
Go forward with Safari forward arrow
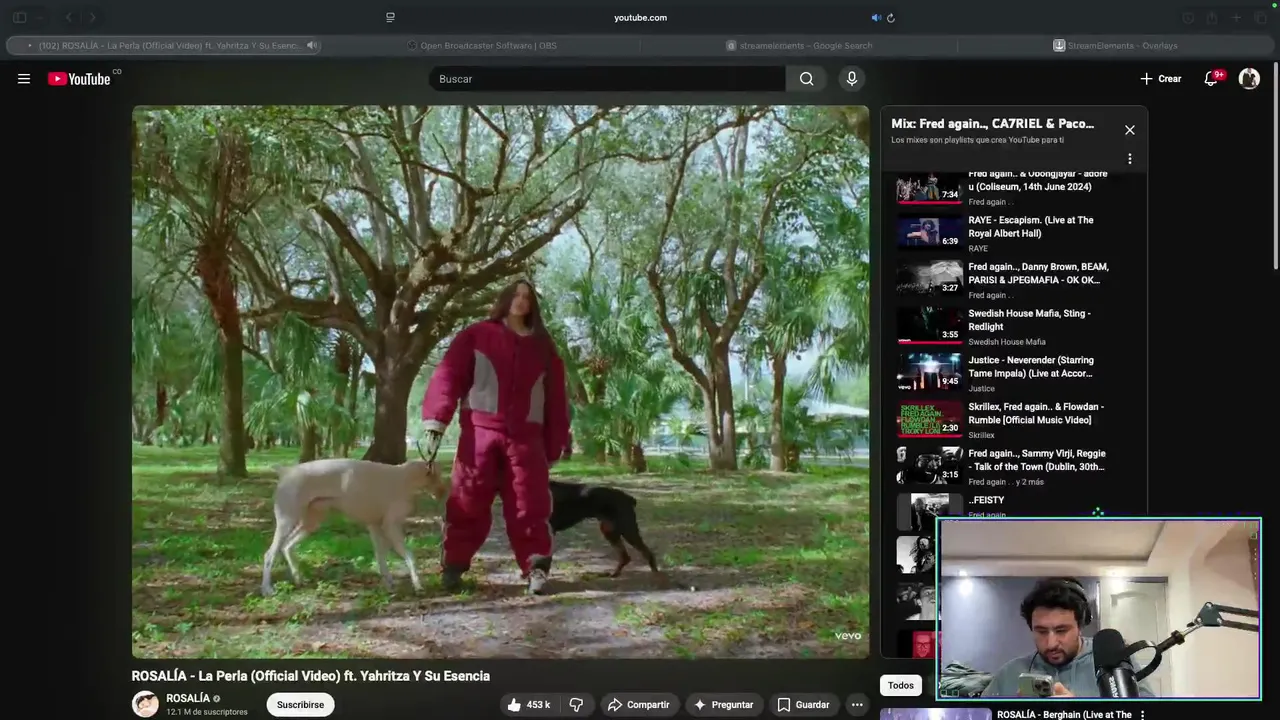(92, 17)
